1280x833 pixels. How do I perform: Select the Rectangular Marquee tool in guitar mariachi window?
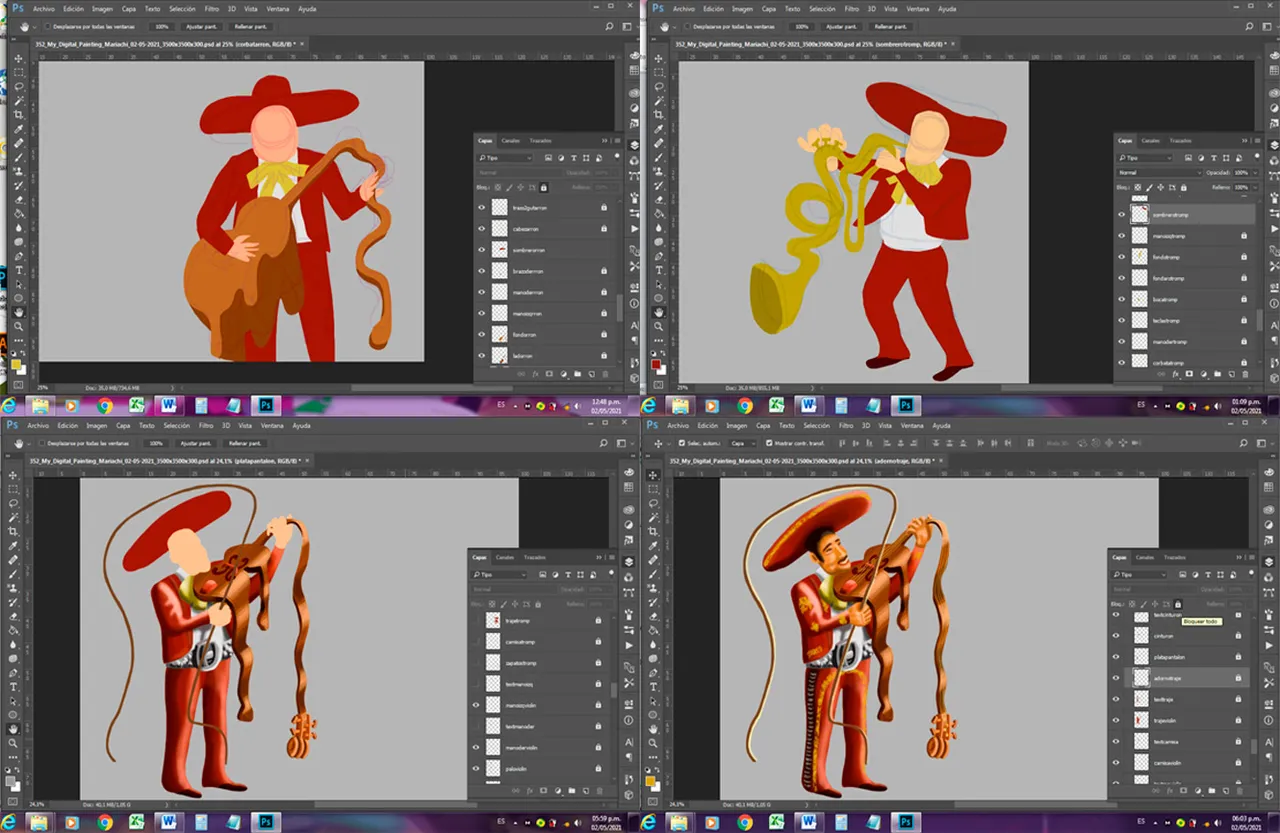18,72
